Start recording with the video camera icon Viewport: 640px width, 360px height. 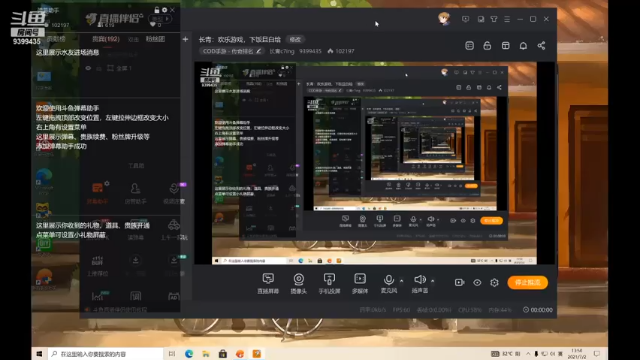[x=459, y=282]
